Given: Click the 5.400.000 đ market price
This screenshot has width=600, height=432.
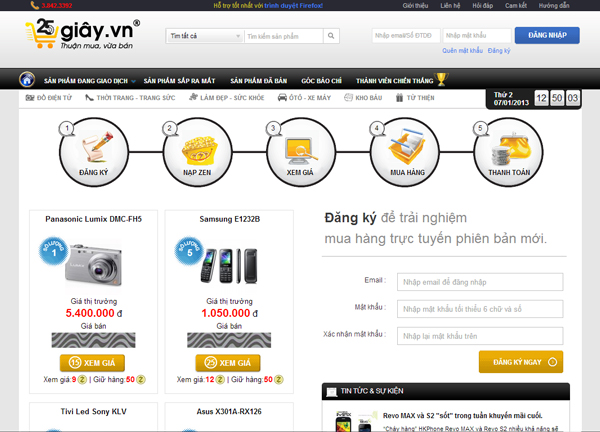Looking at the screenshot, I should pos(94,313).
